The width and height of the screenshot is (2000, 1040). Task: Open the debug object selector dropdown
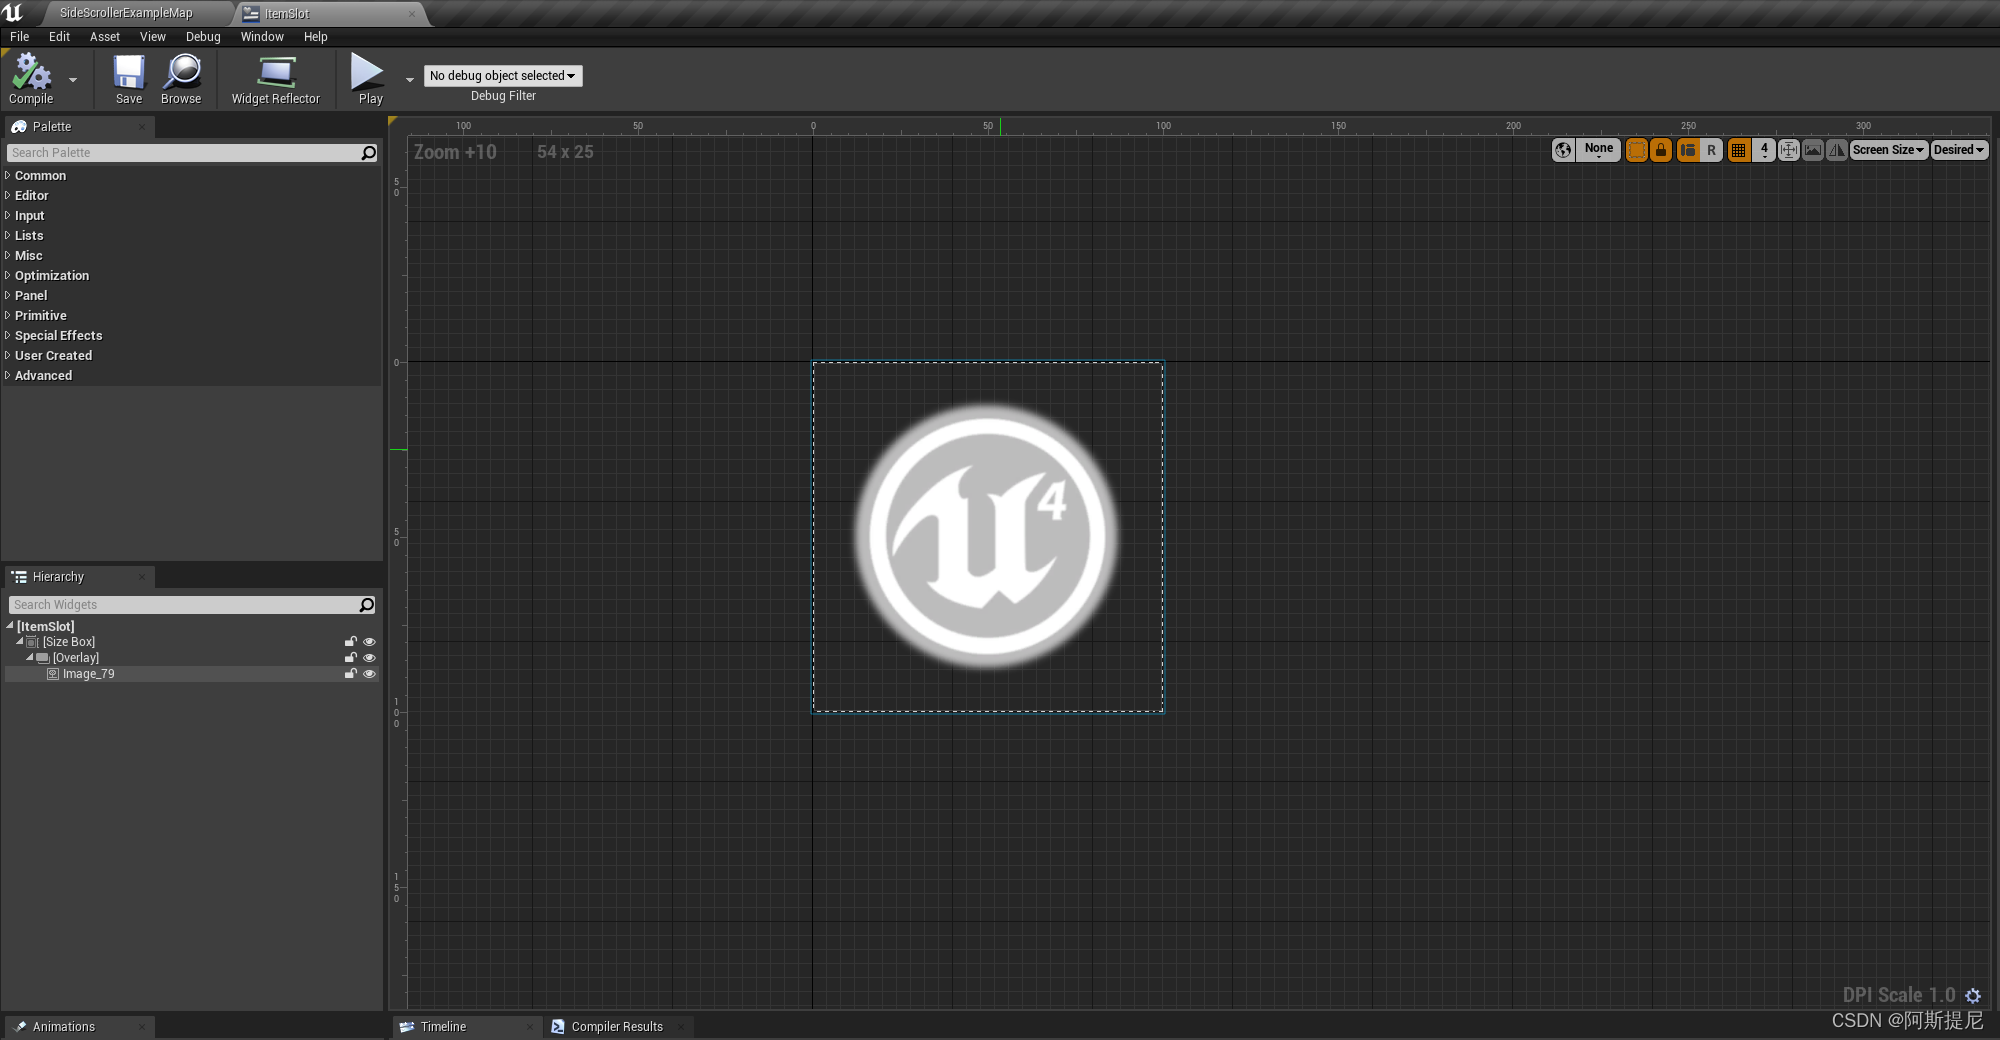tap(503, 76)
